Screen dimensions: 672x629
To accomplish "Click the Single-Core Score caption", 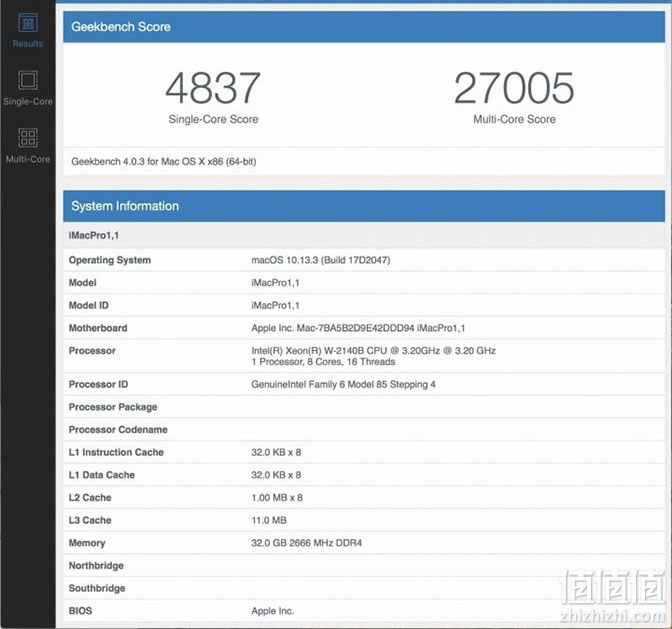I will 213,119.
